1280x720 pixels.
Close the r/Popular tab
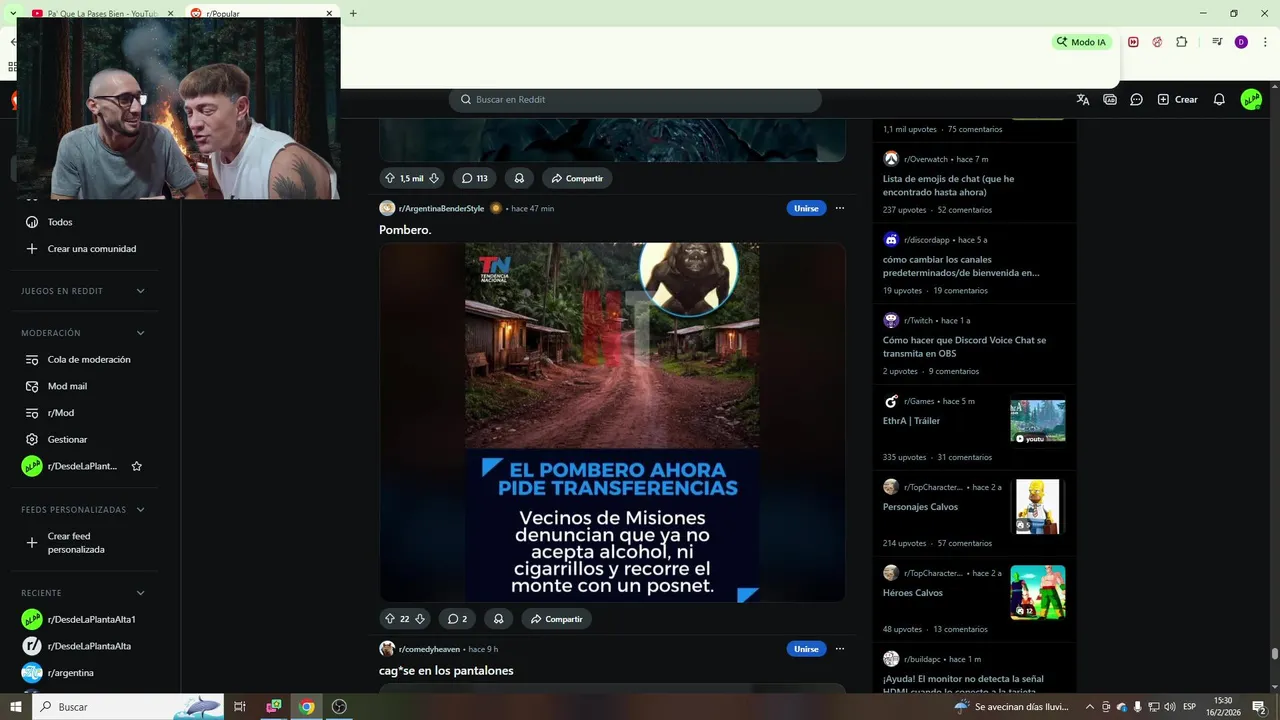[329, 13]
